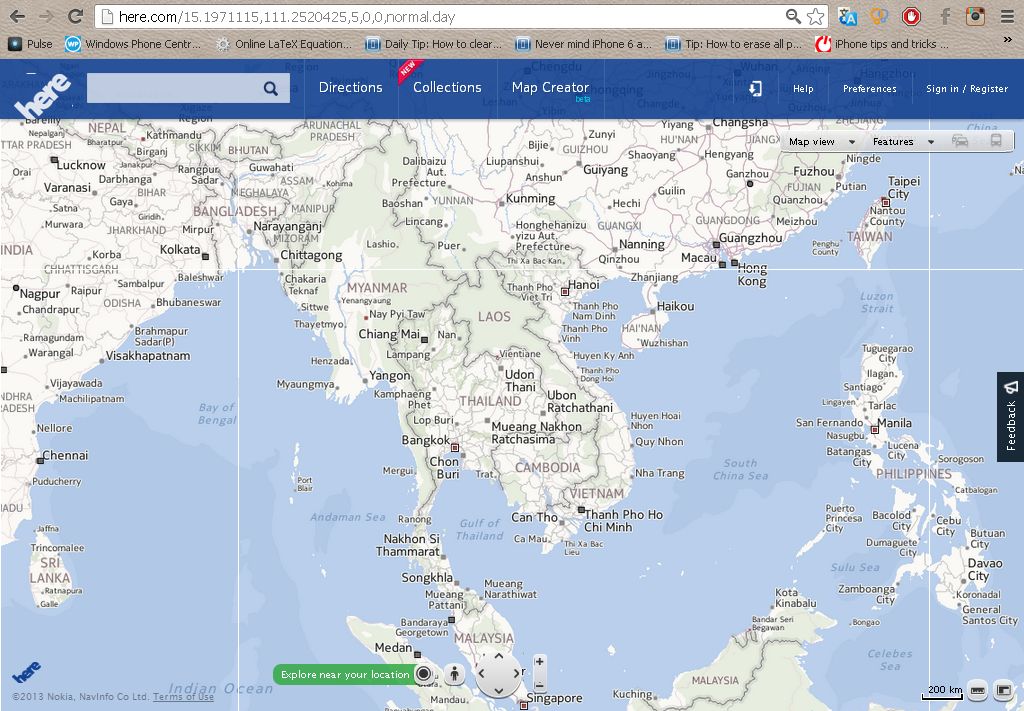Expand the Features dropdown

(x=903, y=142)
